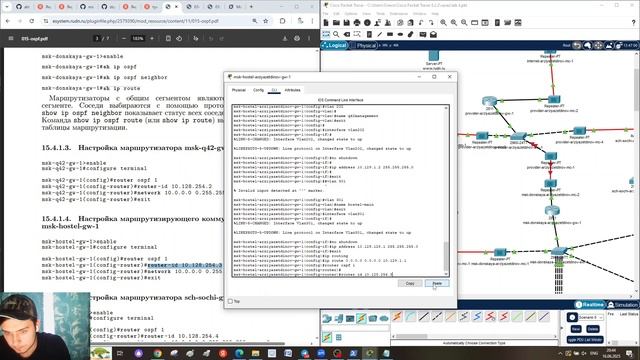Toggle the Top checkbox in CLI window
This screenshot has width=640, height=360.
tap(230, 301)
